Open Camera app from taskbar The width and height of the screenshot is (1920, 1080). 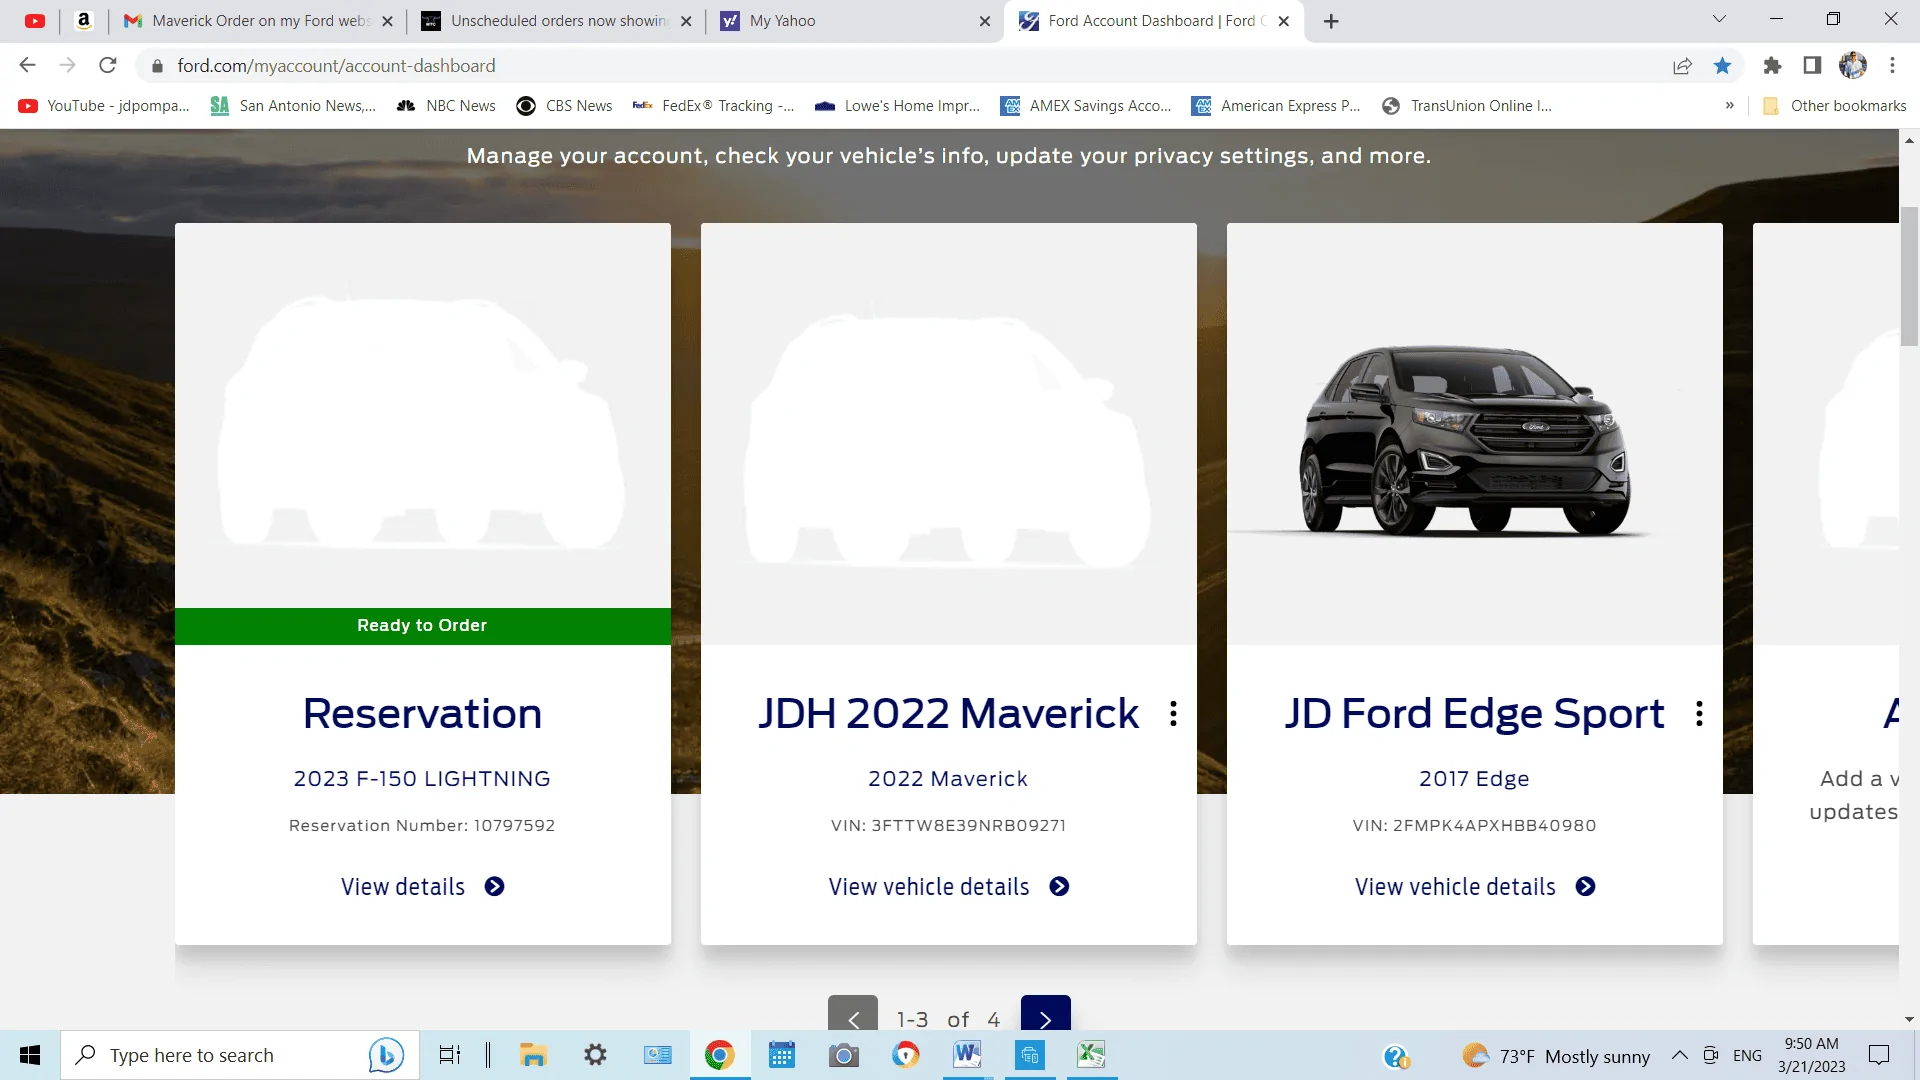[844, 1055]
